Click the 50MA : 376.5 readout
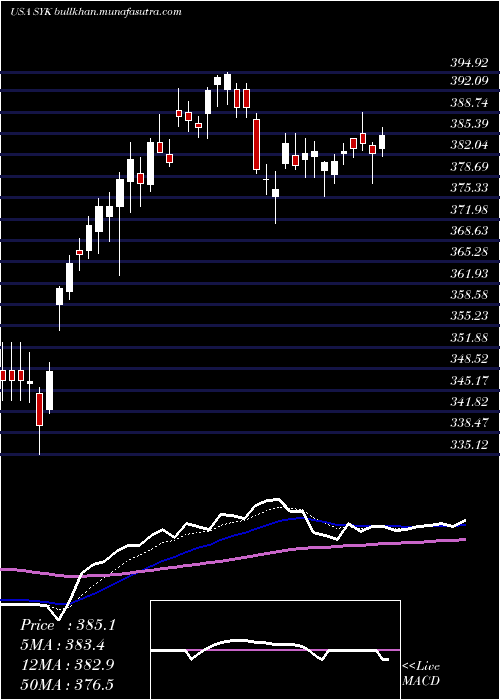The image size is (500, 700). pyautogui.click(x=67, y=684)
